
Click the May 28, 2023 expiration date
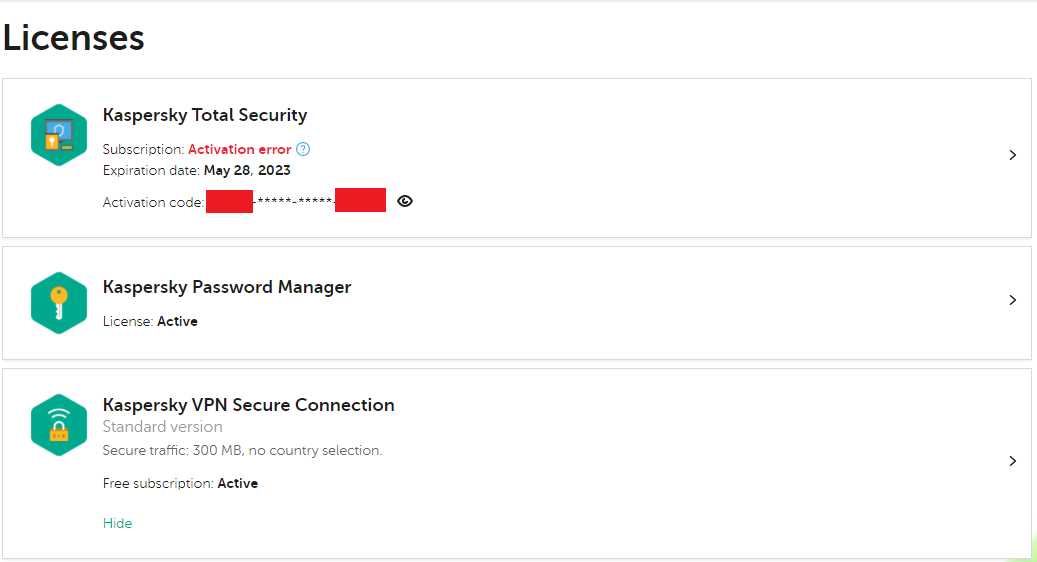[247, 170]
